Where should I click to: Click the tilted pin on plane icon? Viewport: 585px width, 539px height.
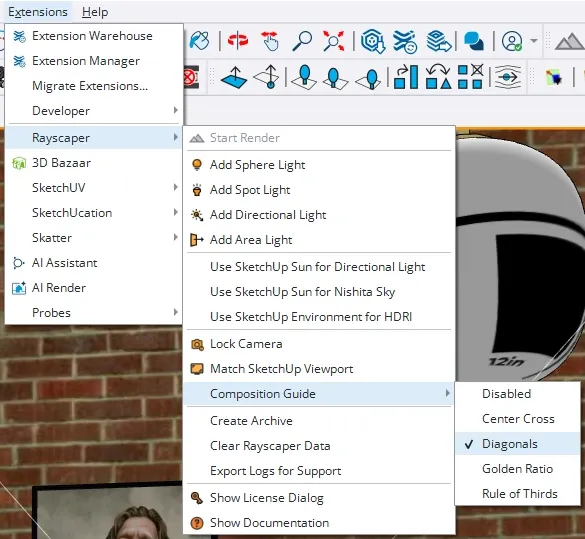[367, 78]
